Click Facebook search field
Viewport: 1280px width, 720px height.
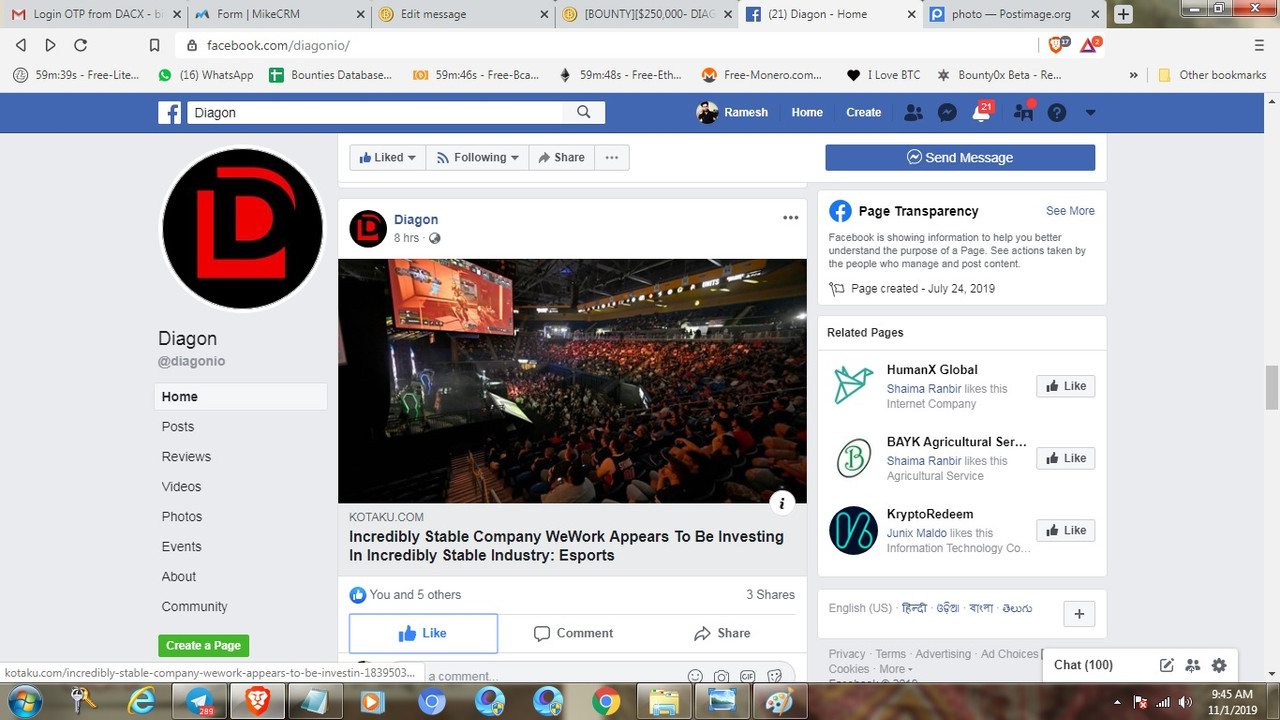(375, 112)
